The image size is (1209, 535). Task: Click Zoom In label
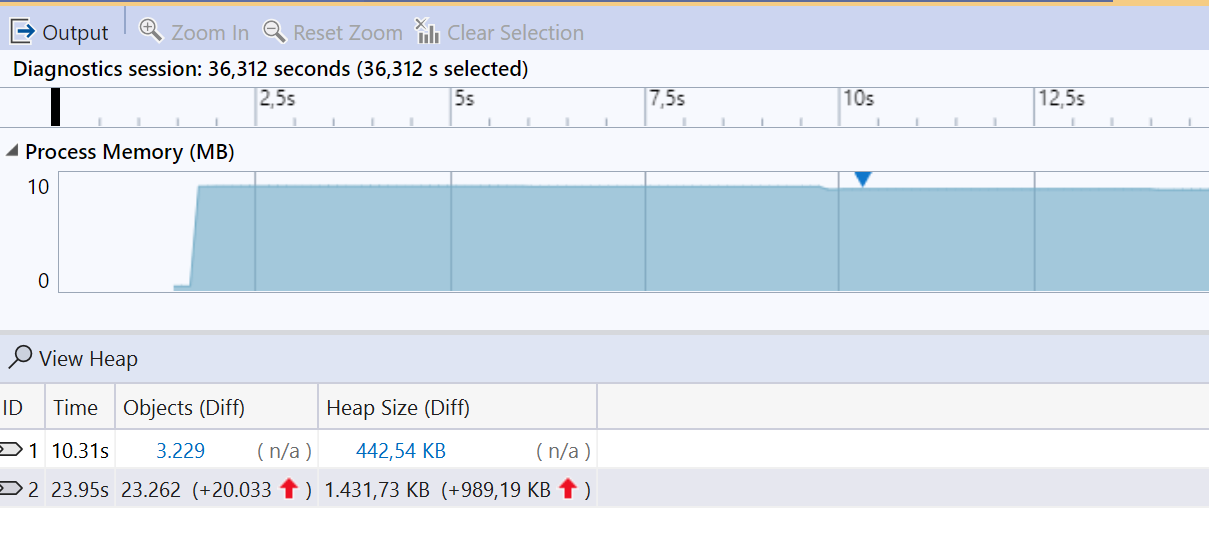[x=210, y=33]
